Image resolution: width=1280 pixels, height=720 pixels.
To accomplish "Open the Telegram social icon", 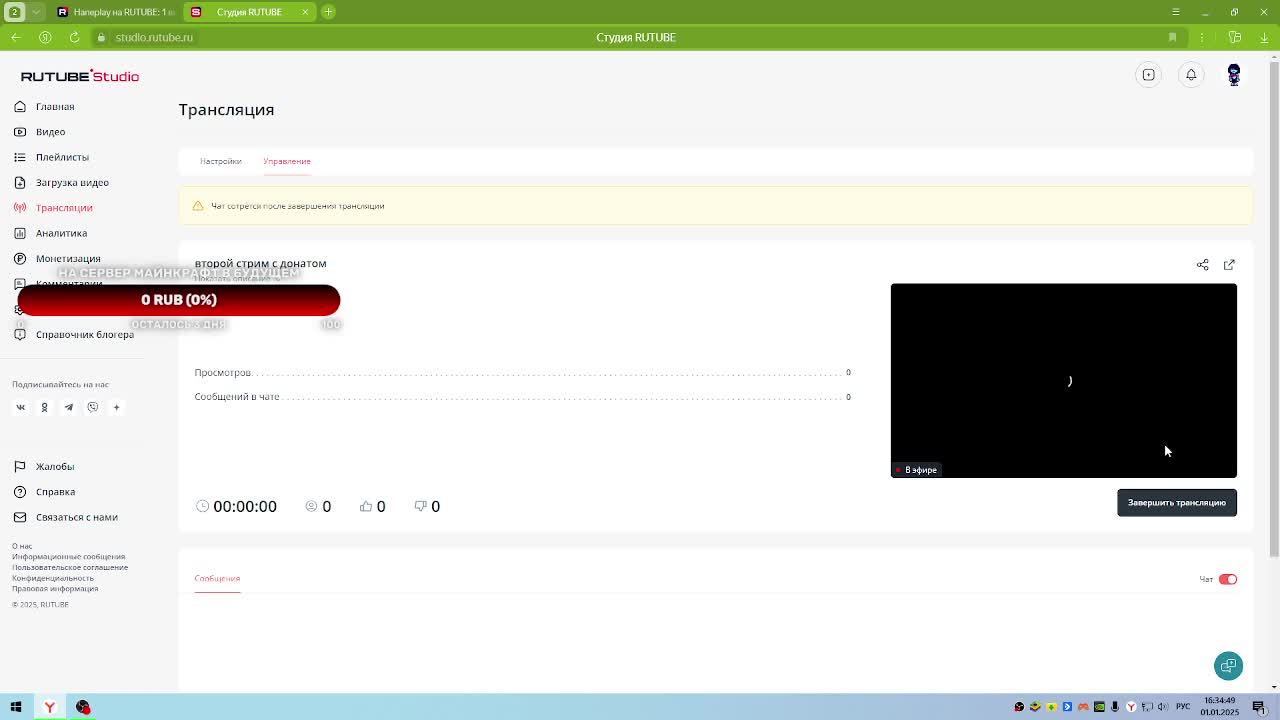I will 68,407.
